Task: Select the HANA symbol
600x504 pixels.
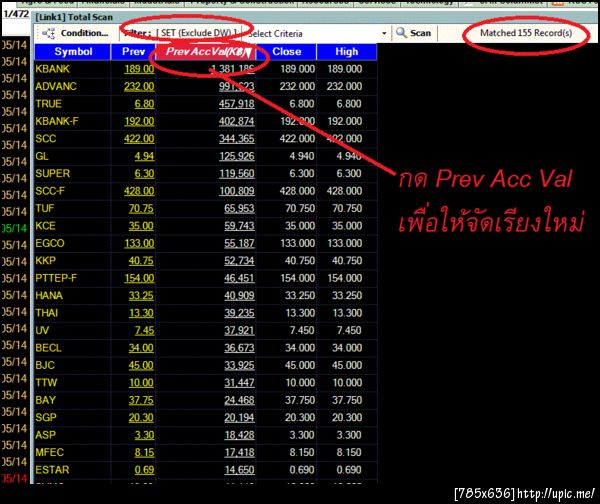Action: 49,295
